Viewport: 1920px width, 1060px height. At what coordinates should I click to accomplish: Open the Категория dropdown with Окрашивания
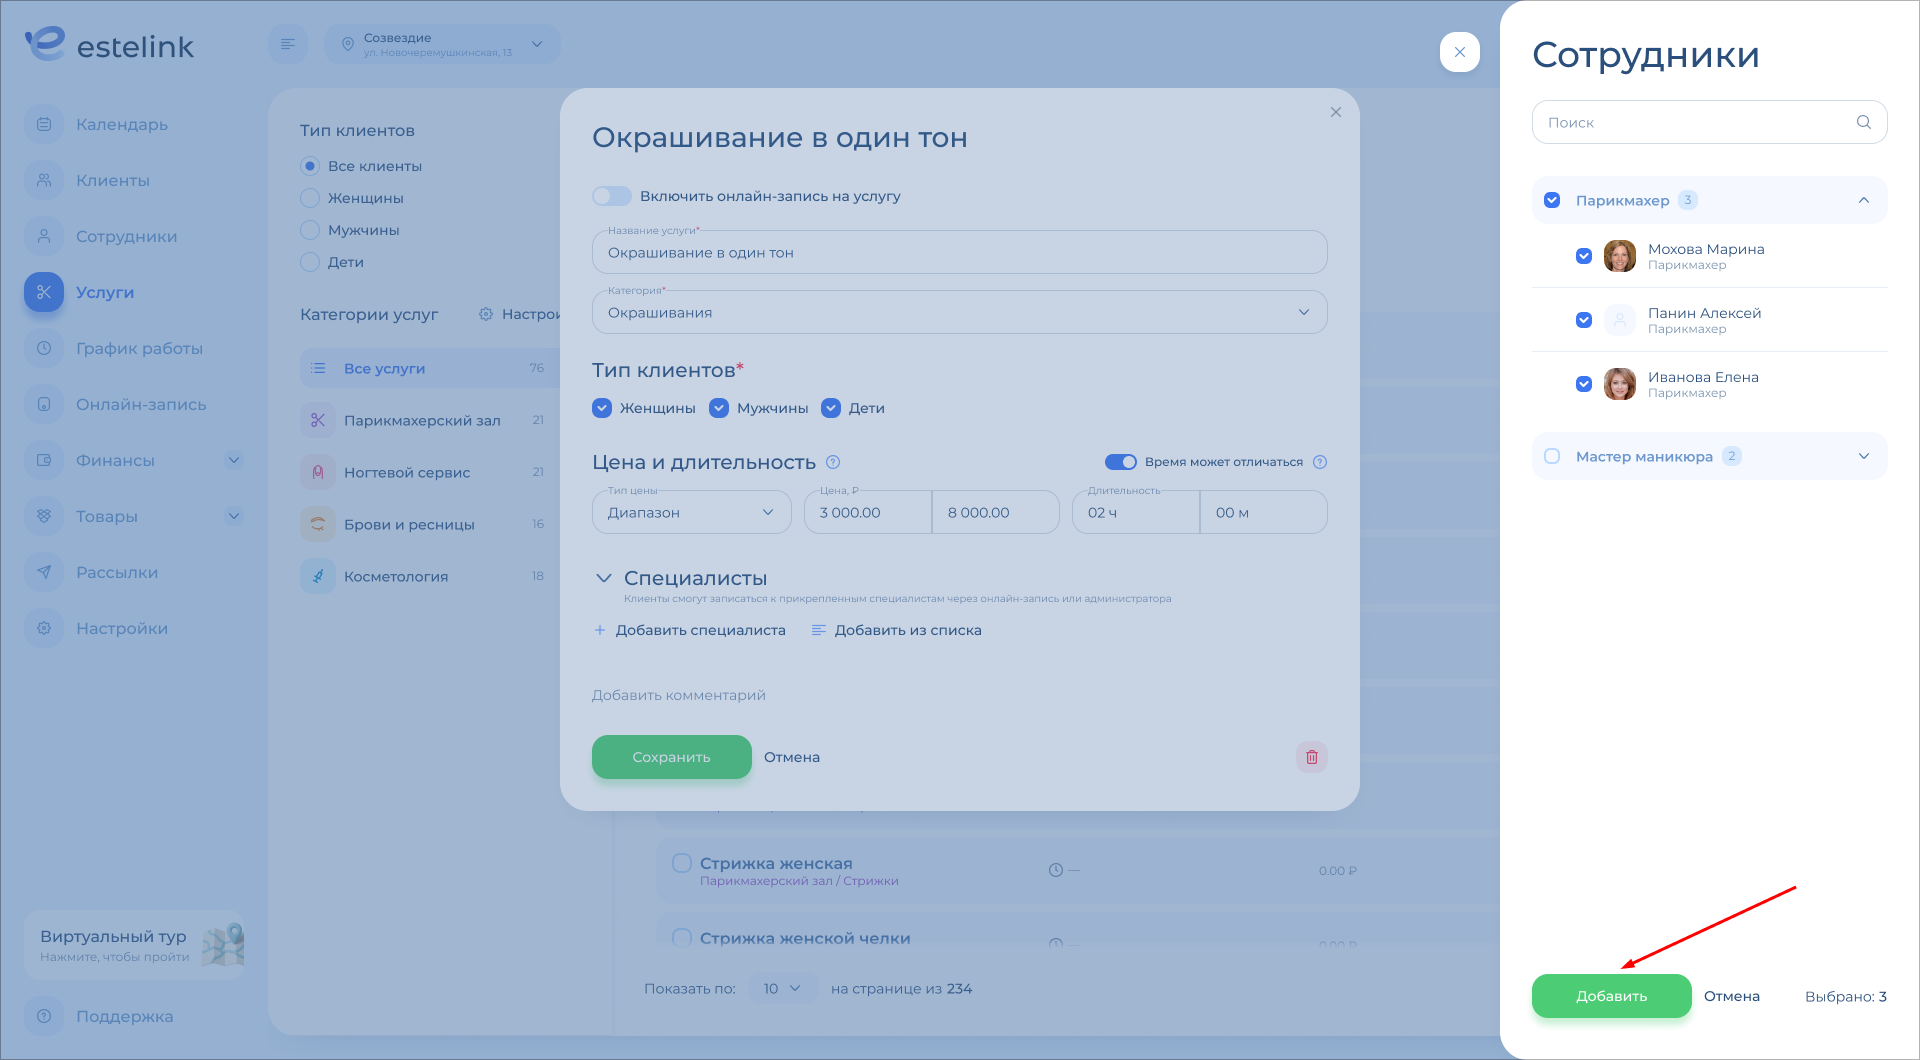click(959, 312)
